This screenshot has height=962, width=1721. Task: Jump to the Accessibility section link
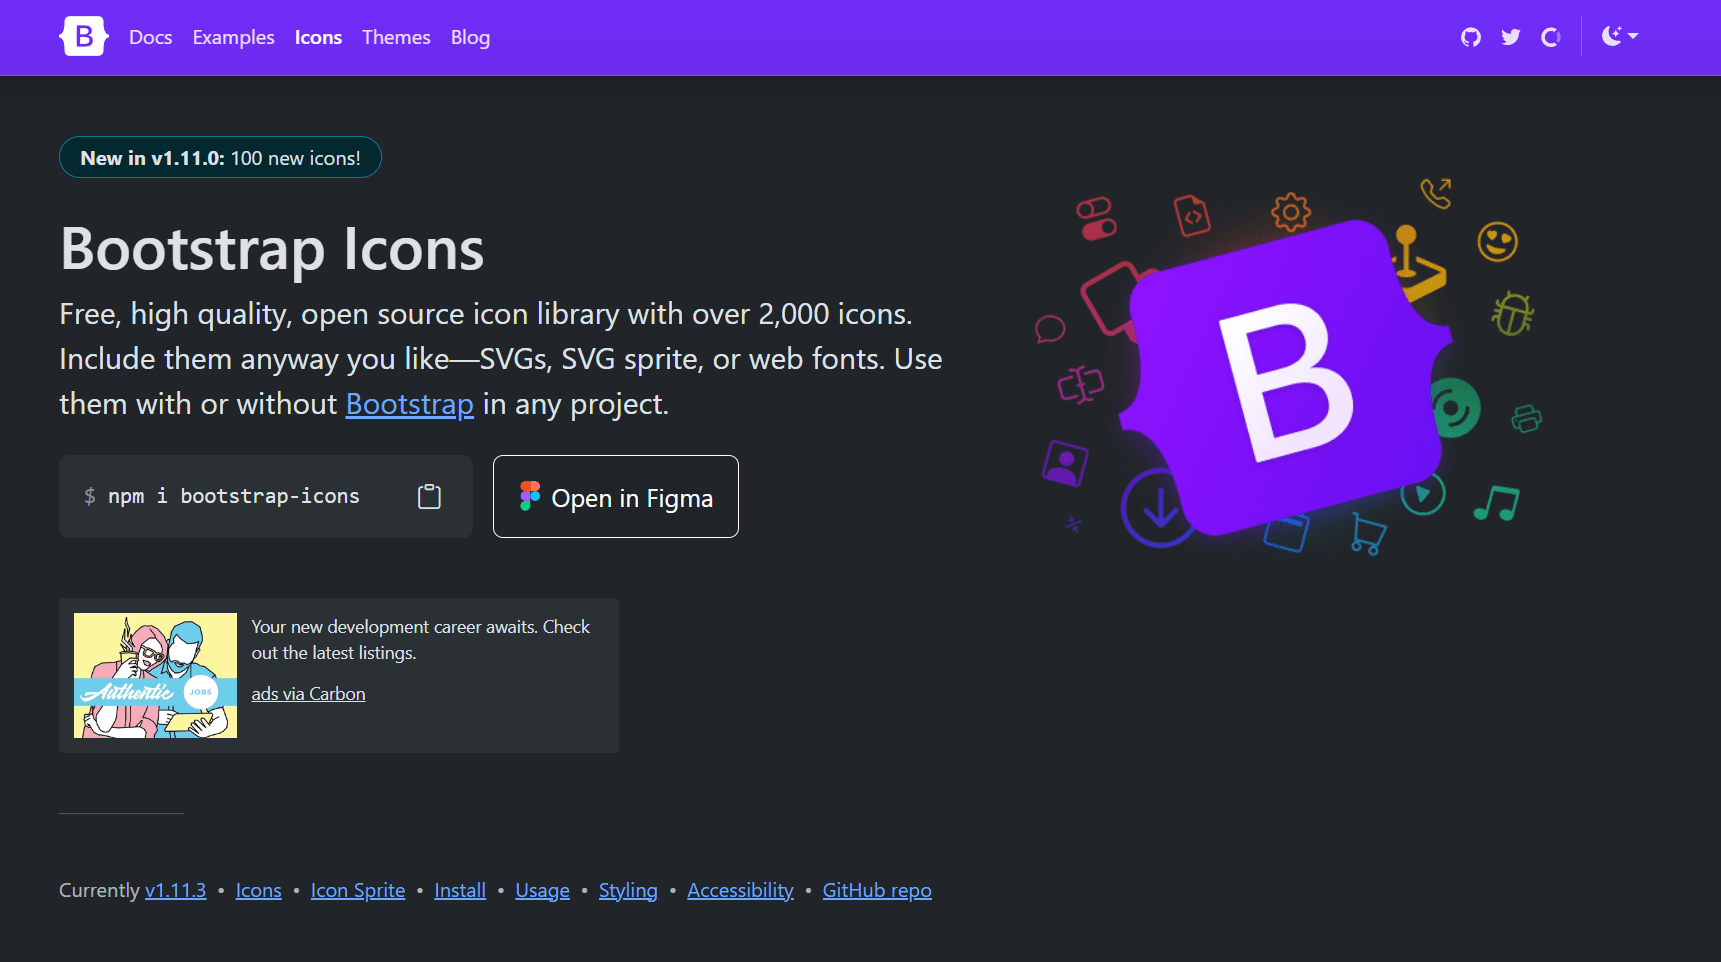click(x=740, y=890)
